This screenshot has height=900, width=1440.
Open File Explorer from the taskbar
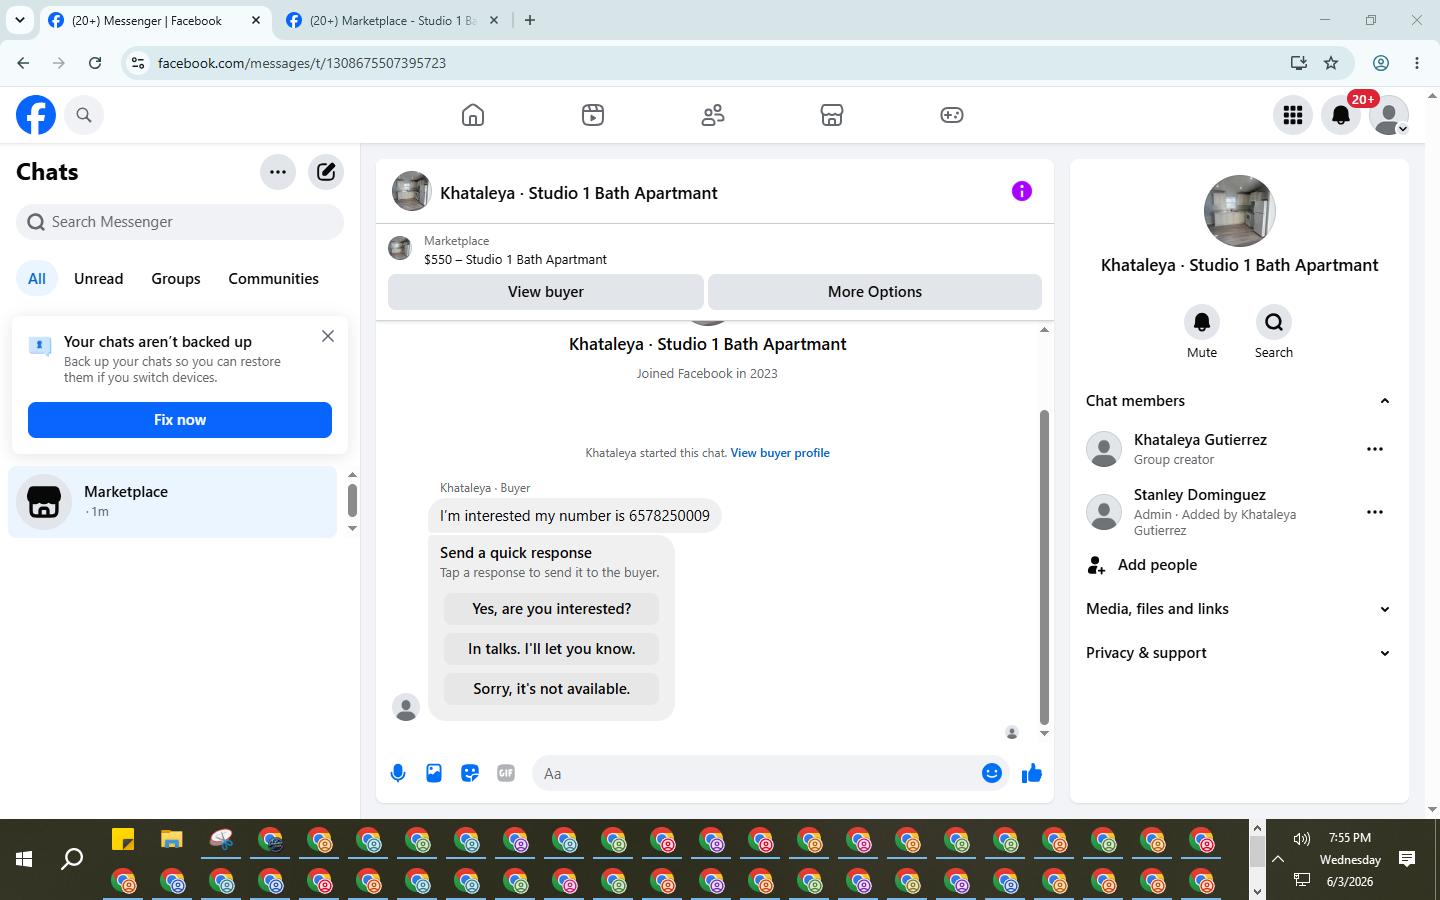(x=172, y=839)
